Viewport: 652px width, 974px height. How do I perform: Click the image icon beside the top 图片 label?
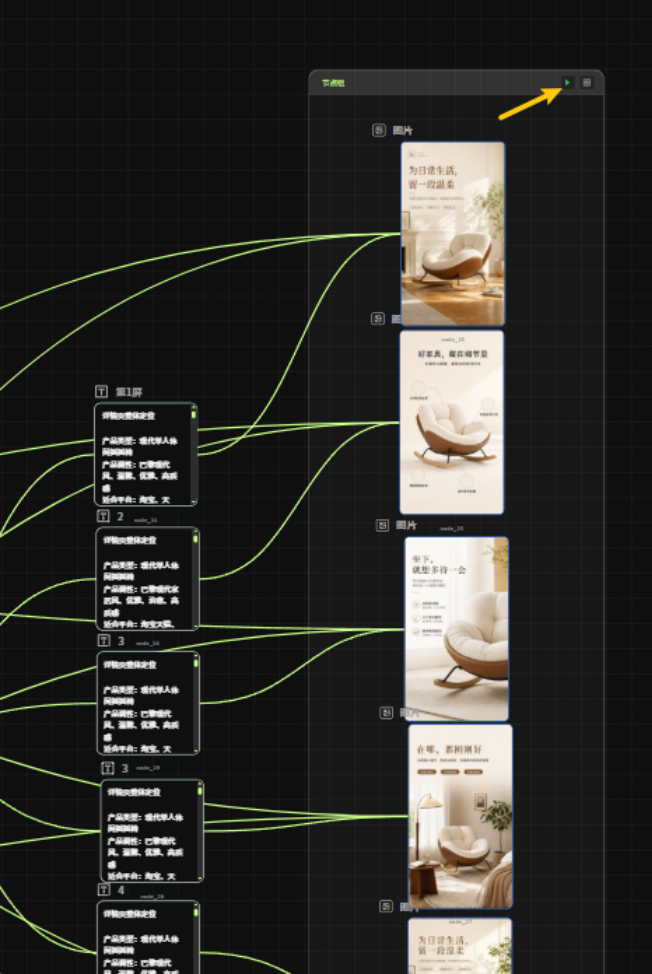tap(379, 130)
